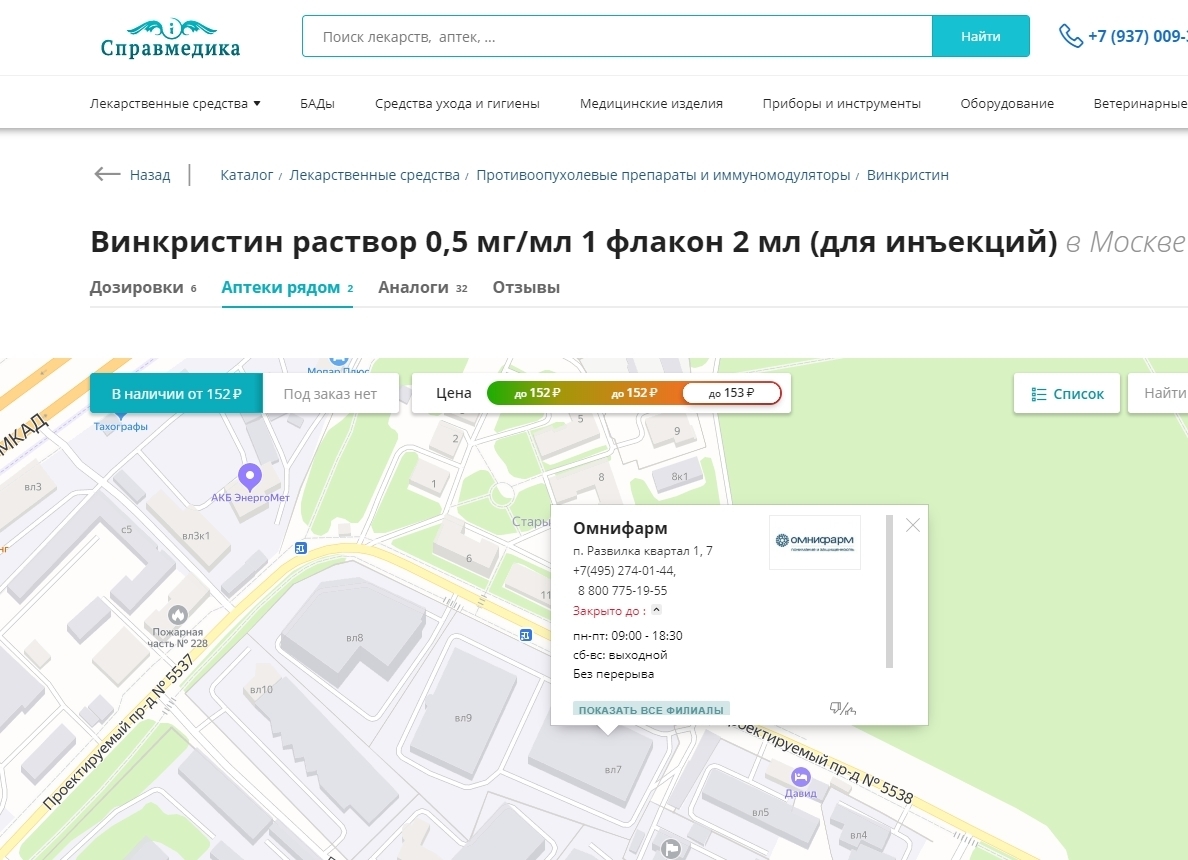Screen dimensions: 1188x860
Task: Close the Омнифарм pharmacy popup
Action: point(912,525)
